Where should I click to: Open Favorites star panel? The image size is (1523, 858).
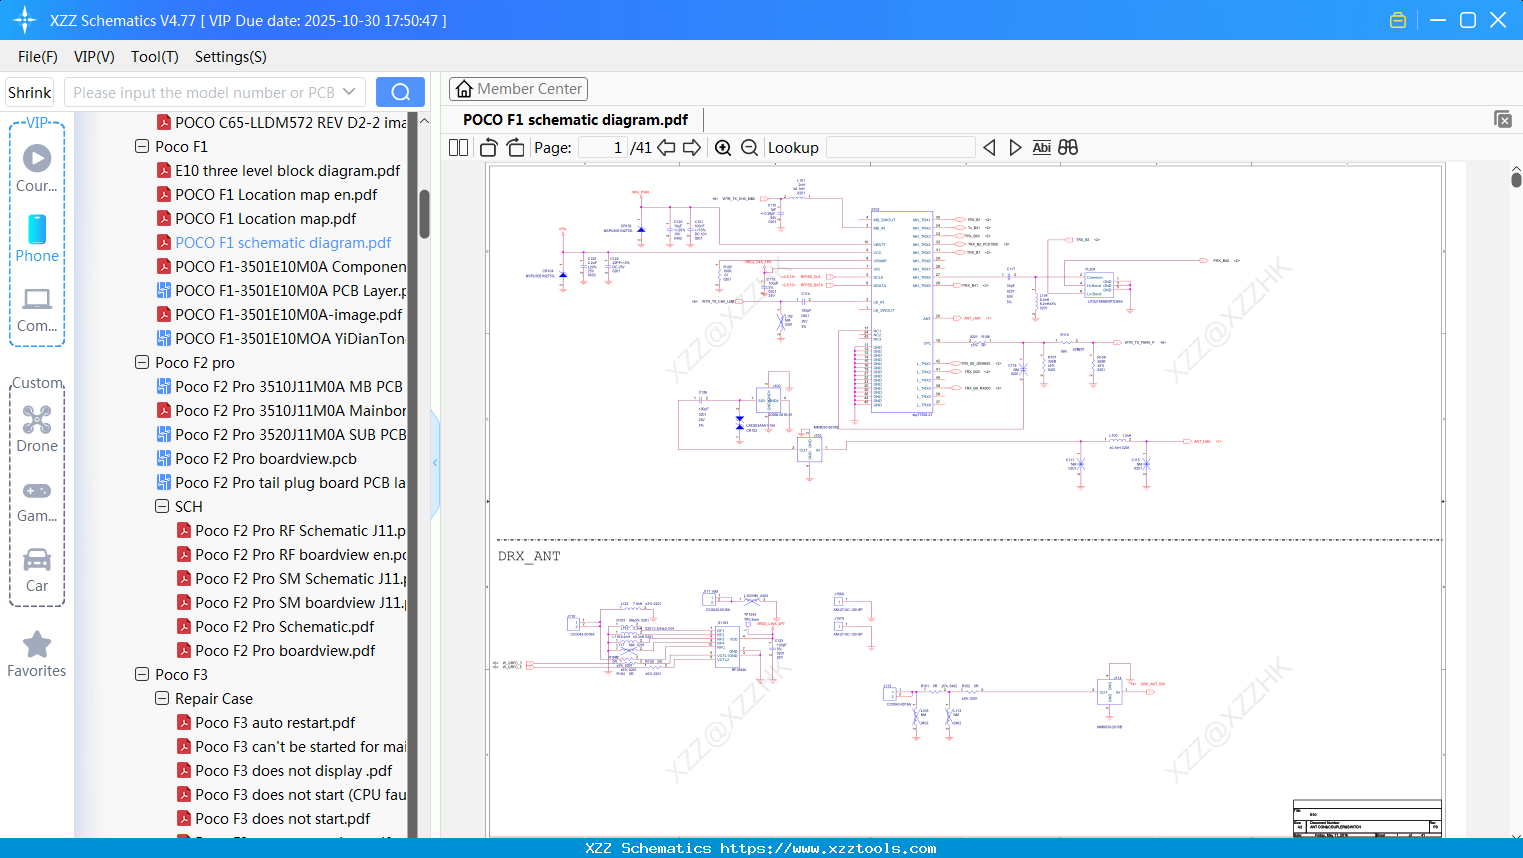[x=37, y=652]
